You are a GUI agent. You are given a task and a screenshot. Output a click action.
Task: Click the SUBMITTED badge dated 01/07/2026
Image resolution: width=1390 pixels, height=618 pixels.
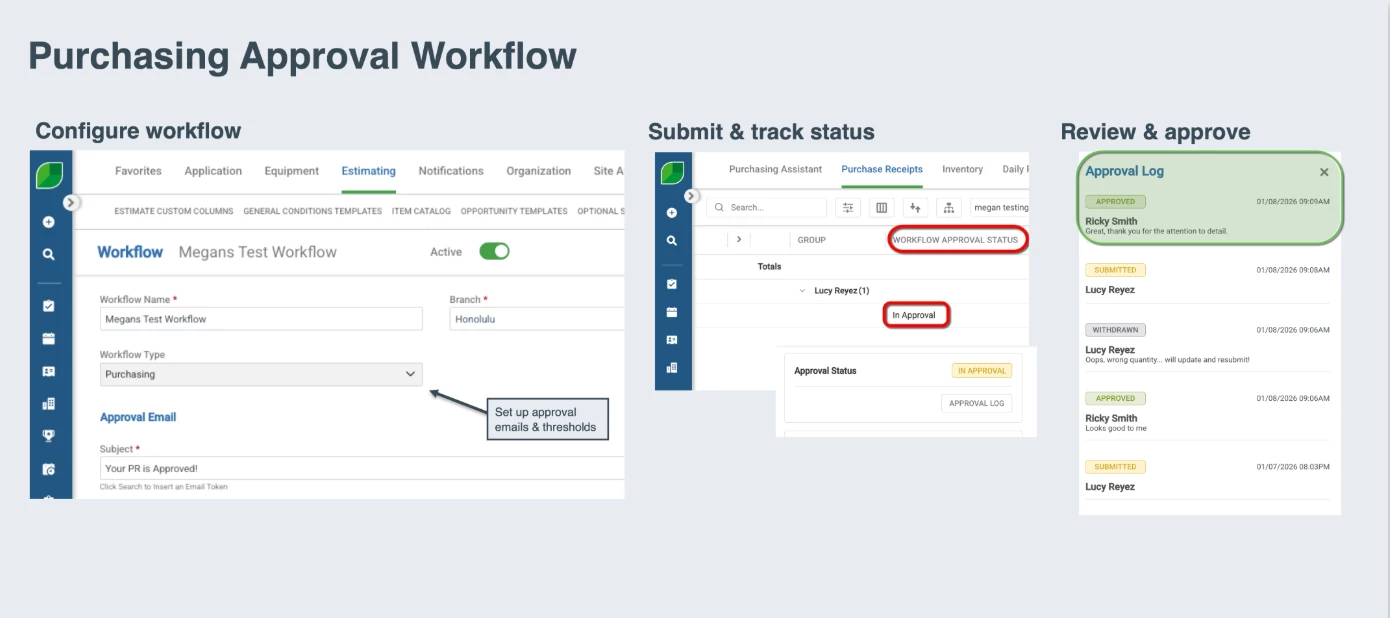pyautogui.click(x=1116, y=467)
